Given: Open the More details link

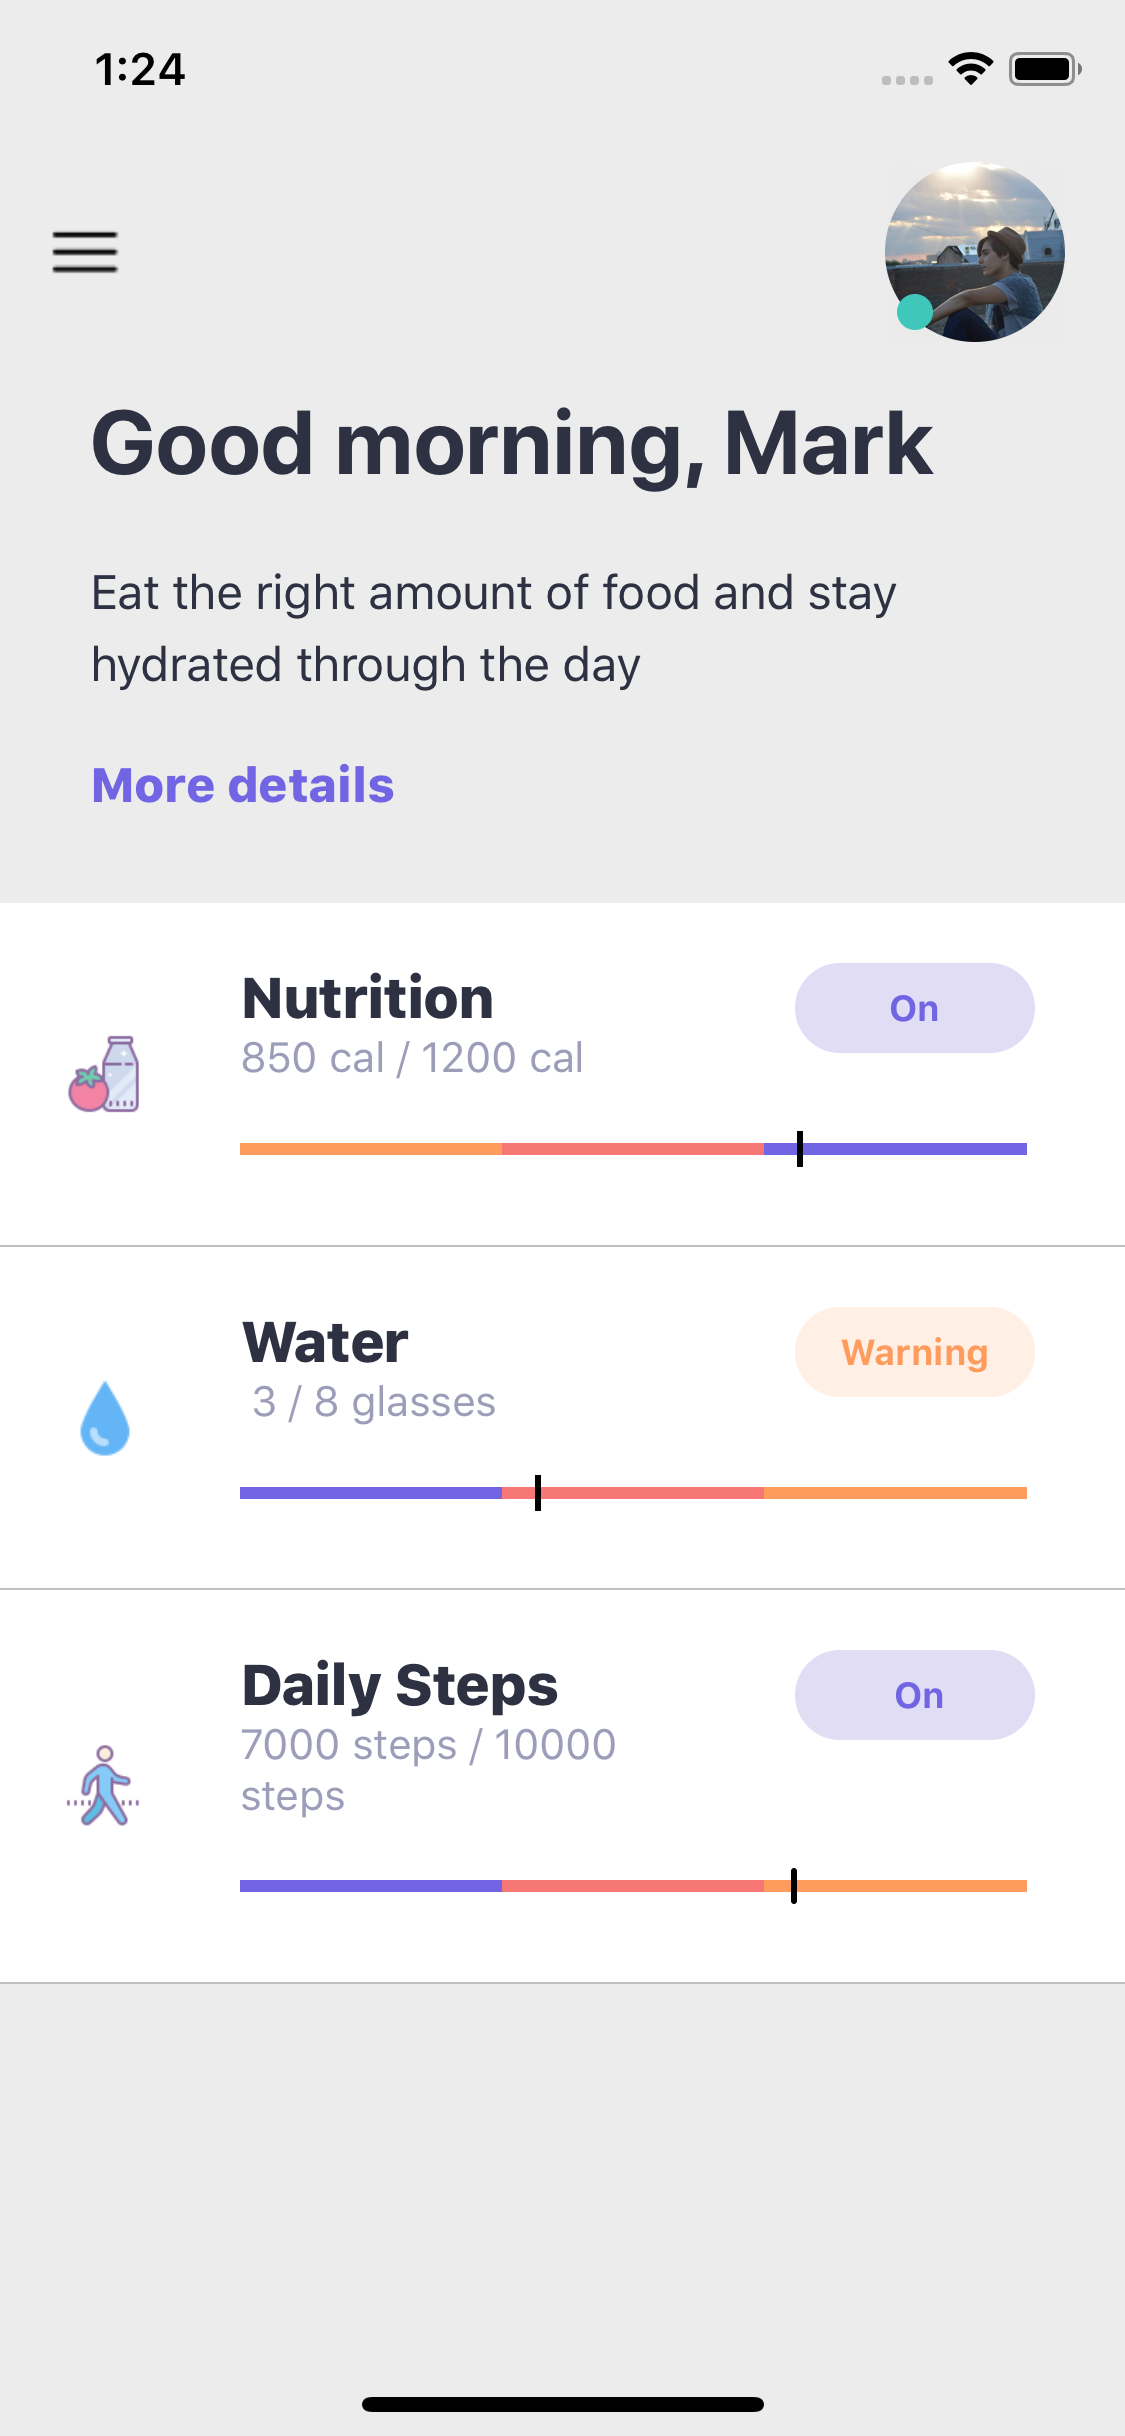Looking at the screenshot, I should coord(243,785).
